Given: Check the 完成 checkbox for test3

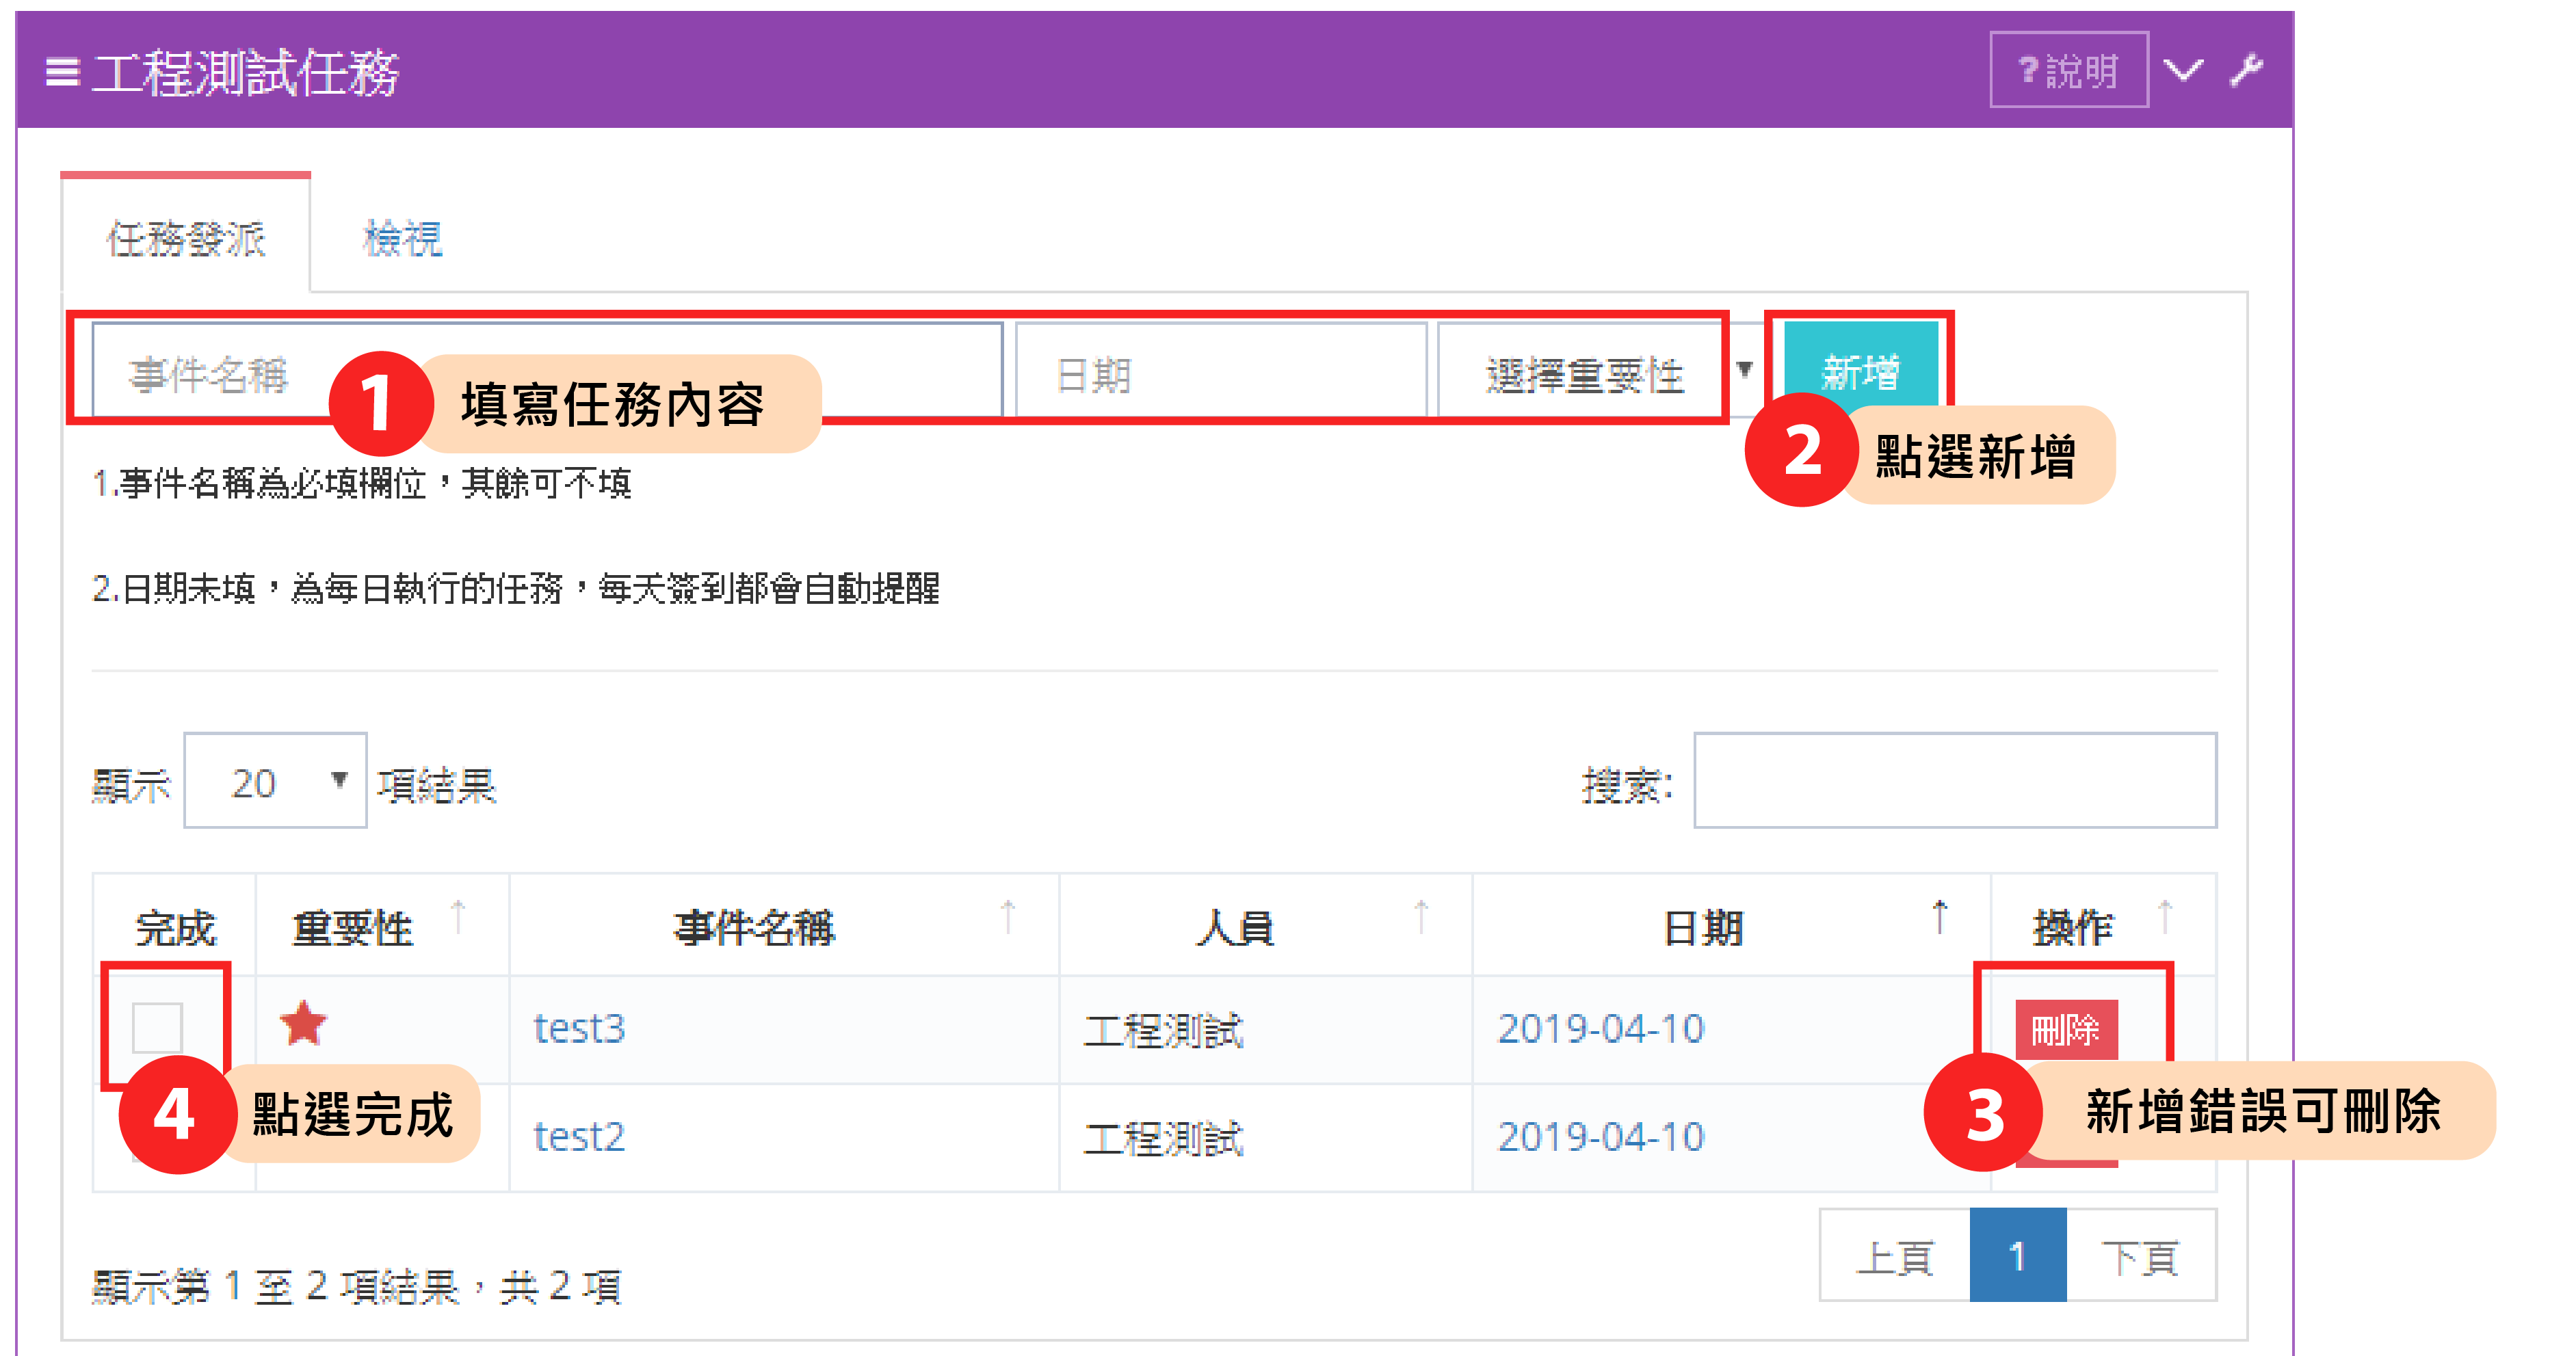Looking at the screenshot, I should (x=157, y=1027).
